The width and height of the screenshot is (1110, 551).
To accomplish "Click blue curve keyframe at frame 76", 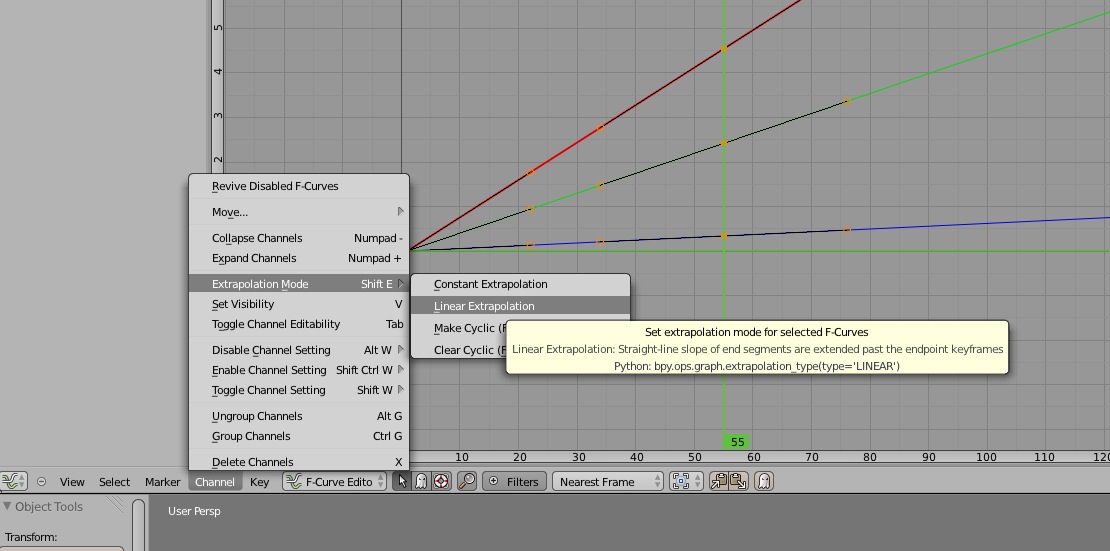I will (x=847, y=230).
